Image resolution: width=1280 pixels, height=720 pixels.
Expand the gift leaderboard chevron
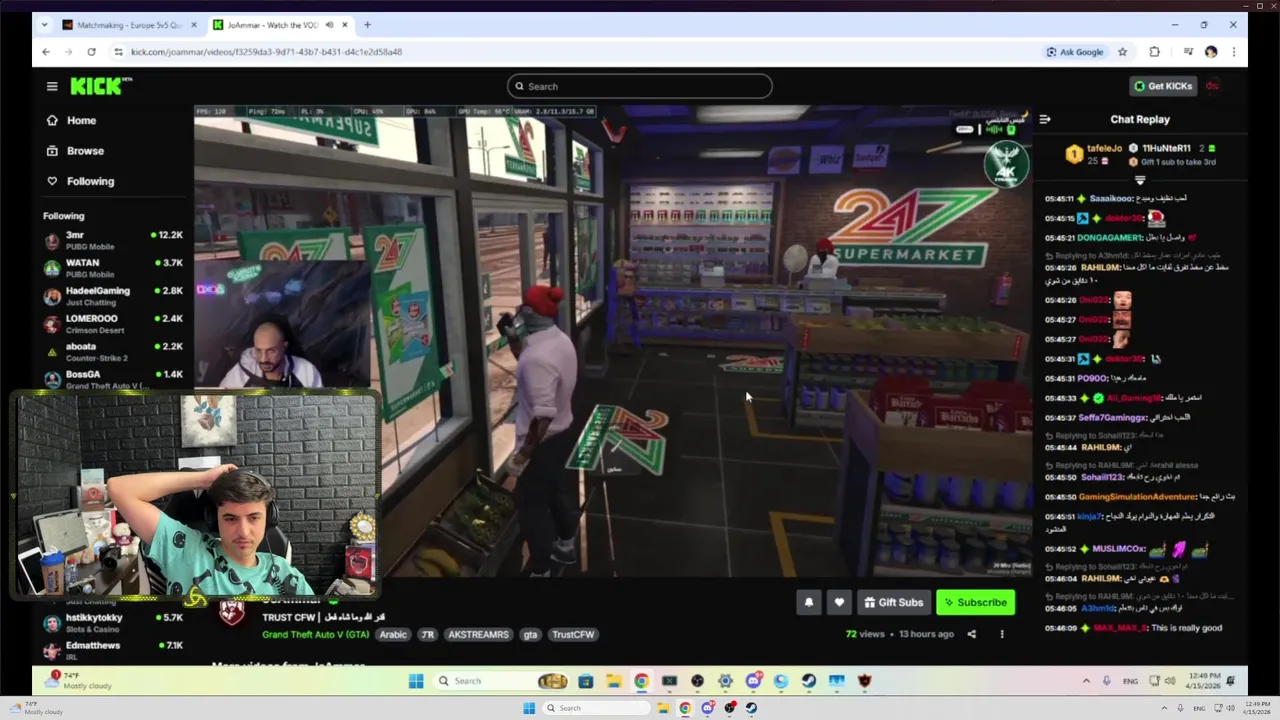point(1139,181)
